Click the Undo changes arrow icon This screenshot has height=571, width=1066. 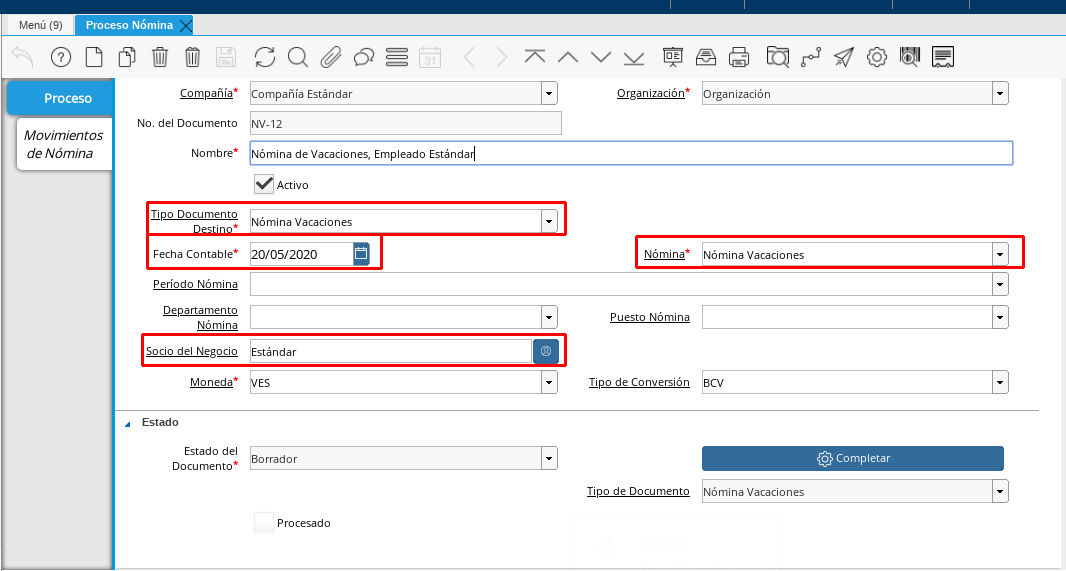23,56
